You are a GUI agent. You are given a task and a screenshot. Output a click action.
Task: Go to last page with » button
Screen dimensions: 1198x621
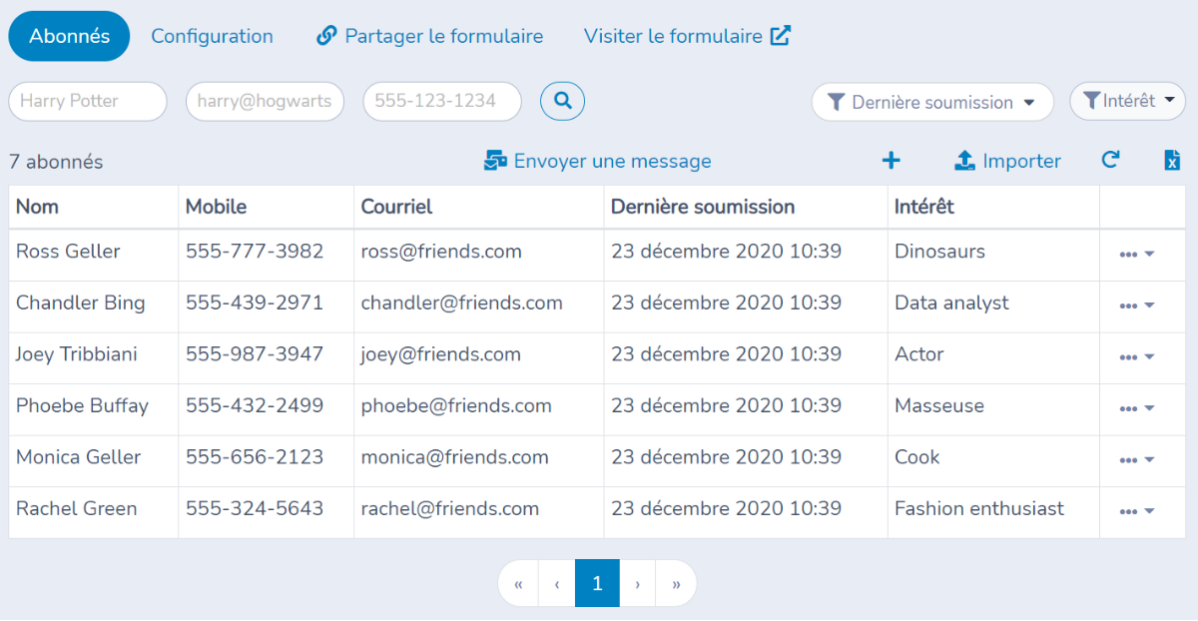click(676, 584)
